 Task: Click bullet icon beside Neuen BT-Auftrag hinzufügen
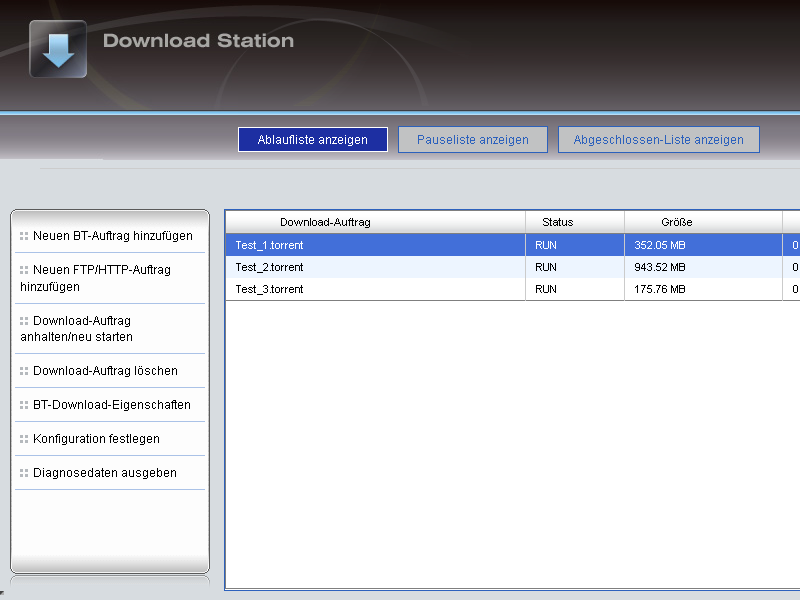[24, 236]
